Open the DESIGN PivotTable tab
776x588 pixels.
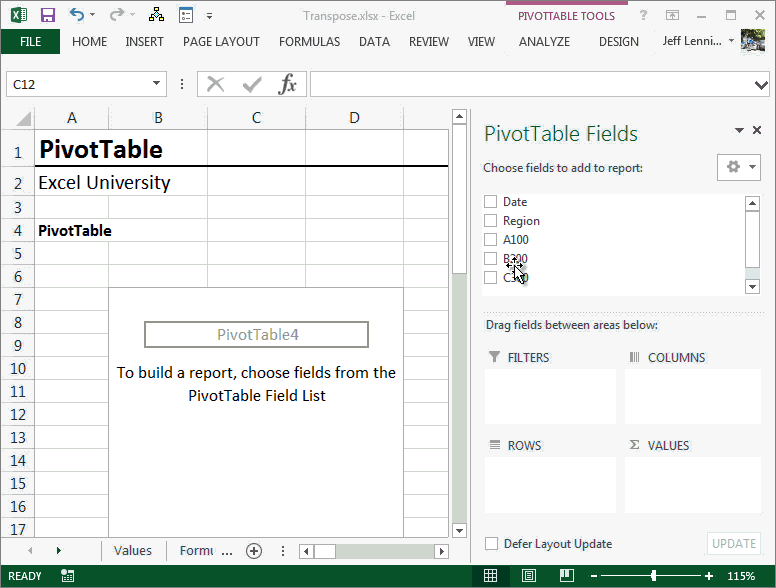click(x=619, y=42)
